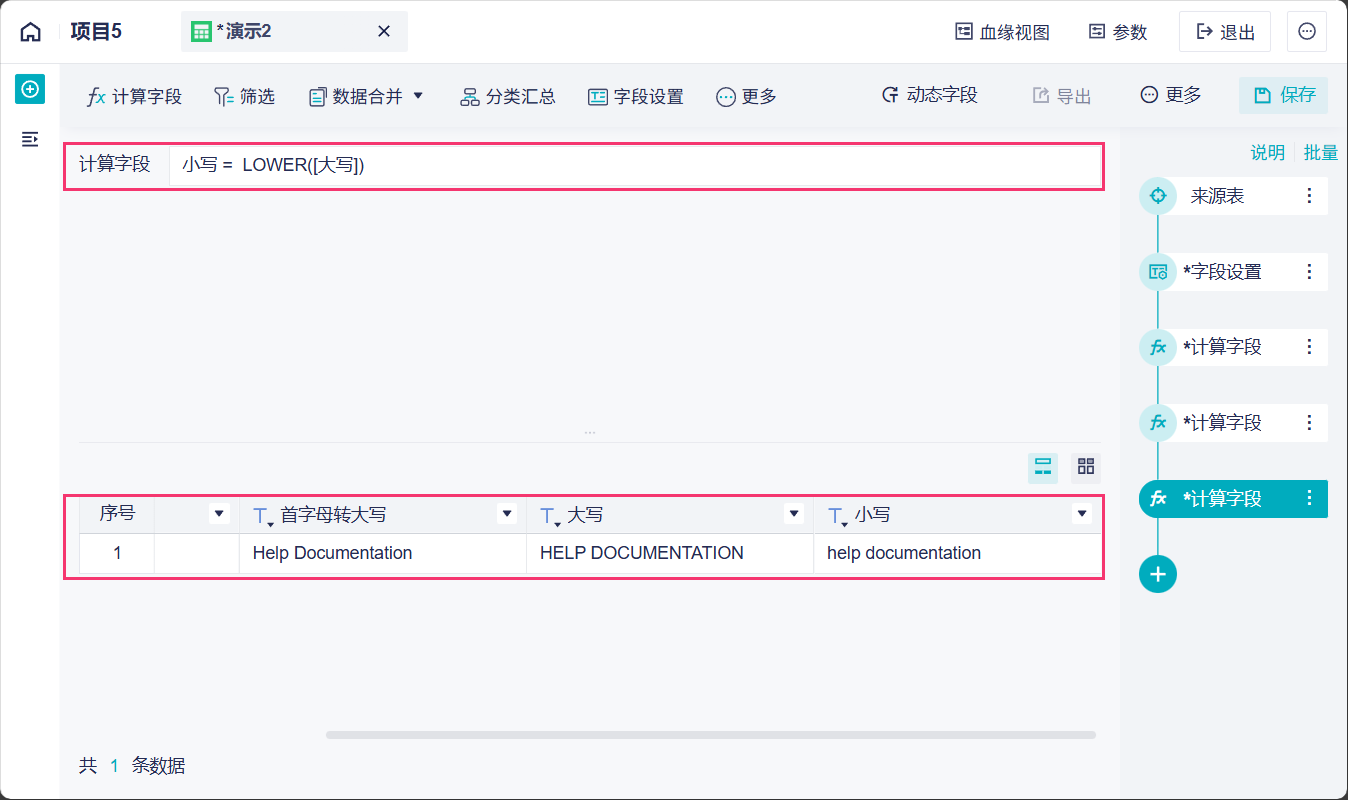Open 筛选 filter tool
1348x800 pixels.
[244, 97]
